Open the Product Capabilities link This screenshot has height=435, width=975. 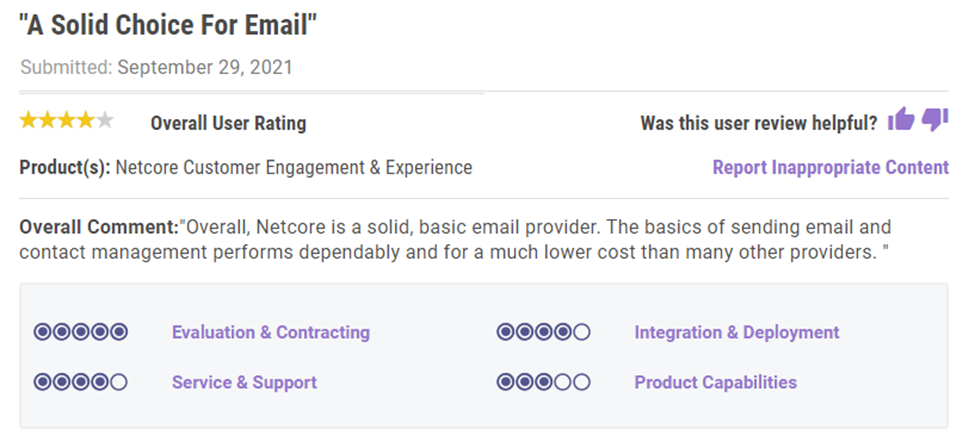716,382
